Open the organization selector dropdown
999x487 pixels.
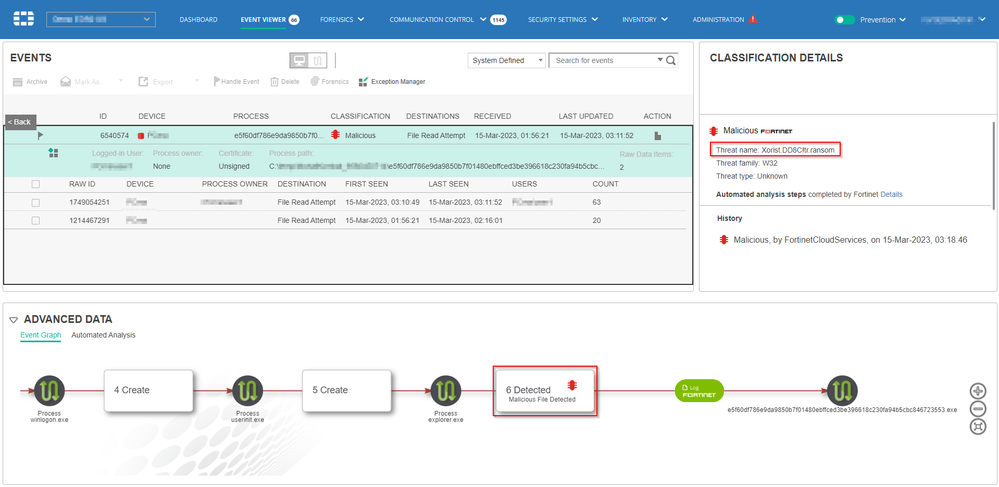pyautogui.click(x=101, y=20)
